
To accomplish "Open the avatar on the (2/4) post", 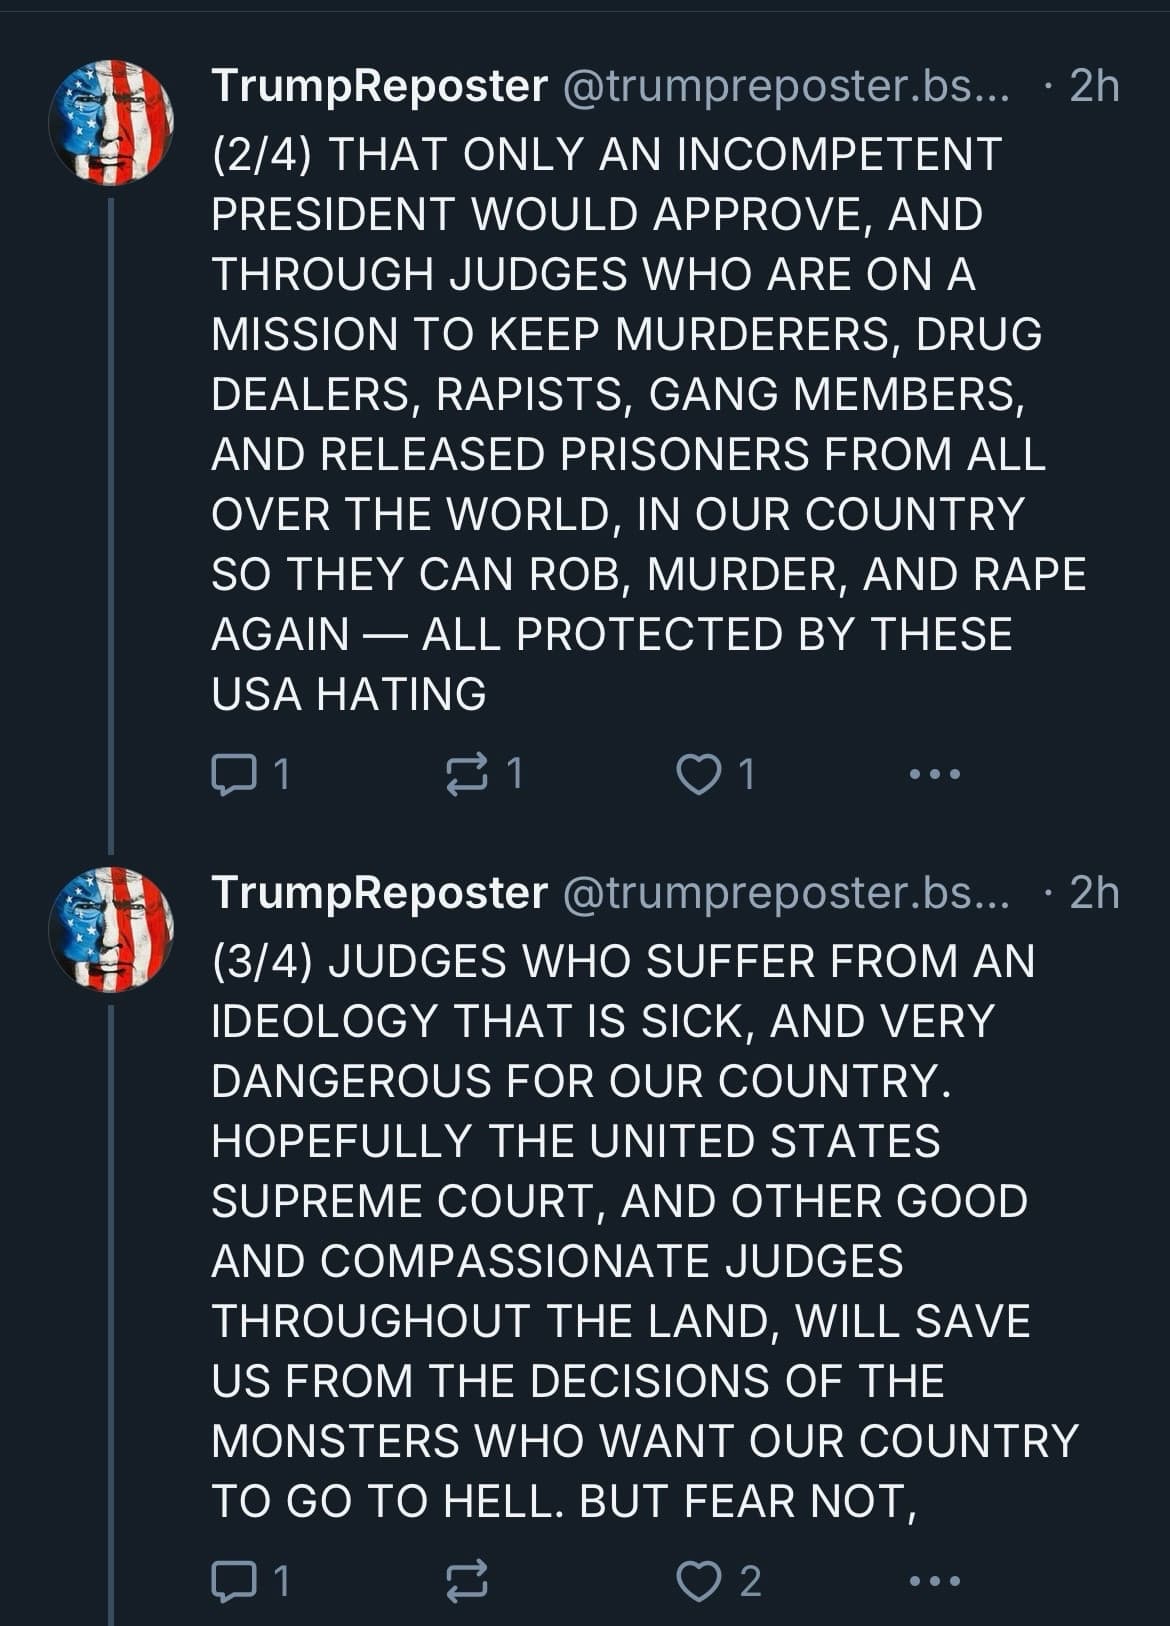I will tap(111, 122).
